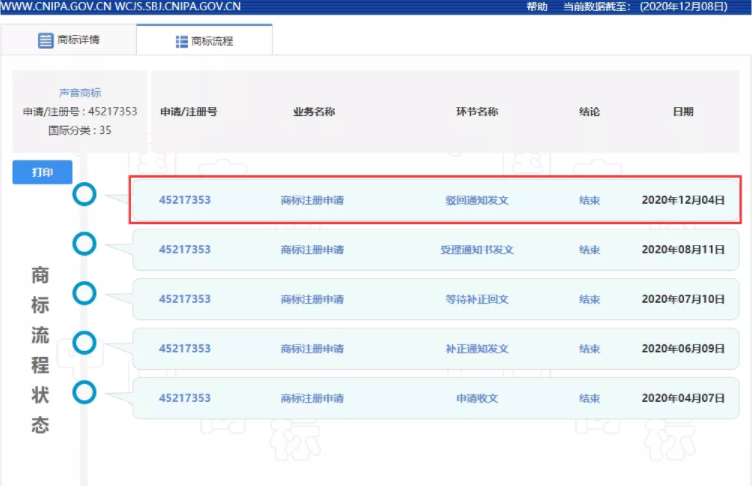The image size is (752, 496).
Task: Click 申请收文 step name
Action: point(477,398)
